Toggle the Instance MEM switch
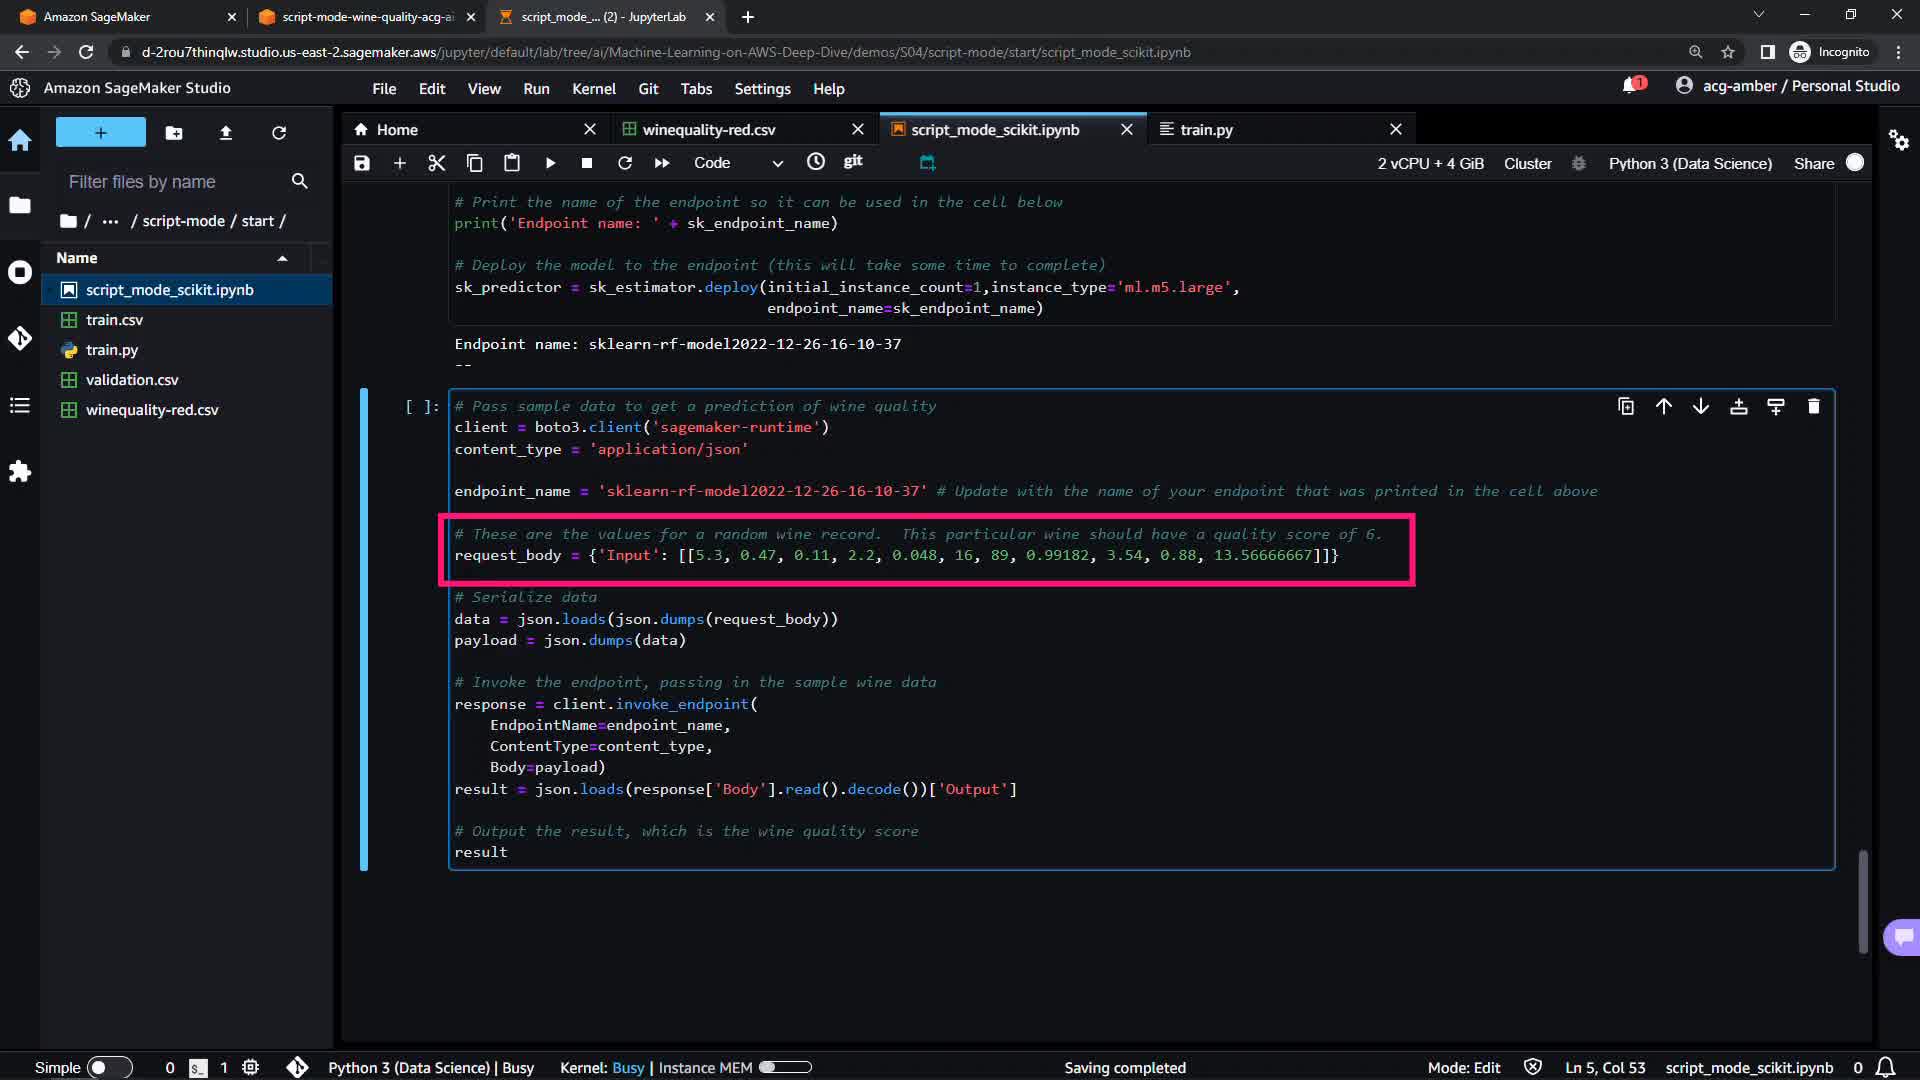This screenshot has height=1080, width=1920. [785, 1067]
